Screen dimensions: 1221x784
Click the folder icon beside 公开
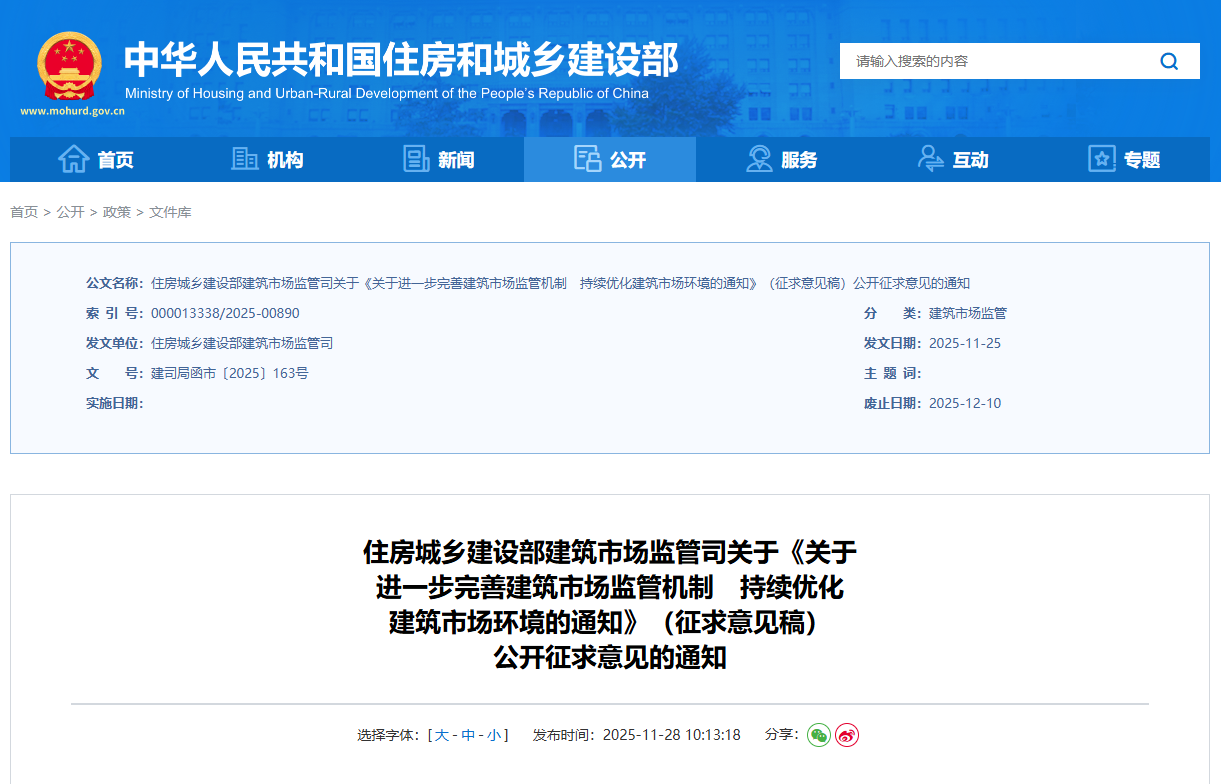pyautogui.click(x=587, y=158)
